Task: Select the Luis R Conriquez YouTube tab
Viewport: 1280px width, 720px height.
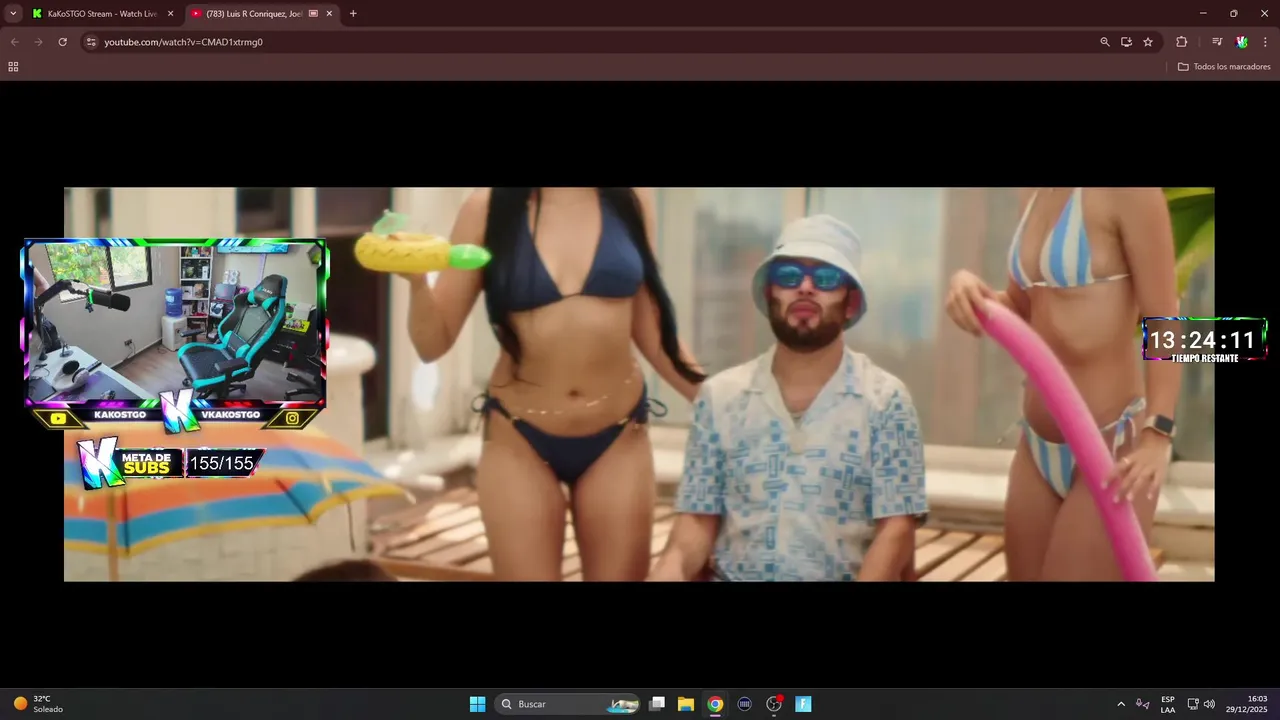Action: tap(262, 13)
